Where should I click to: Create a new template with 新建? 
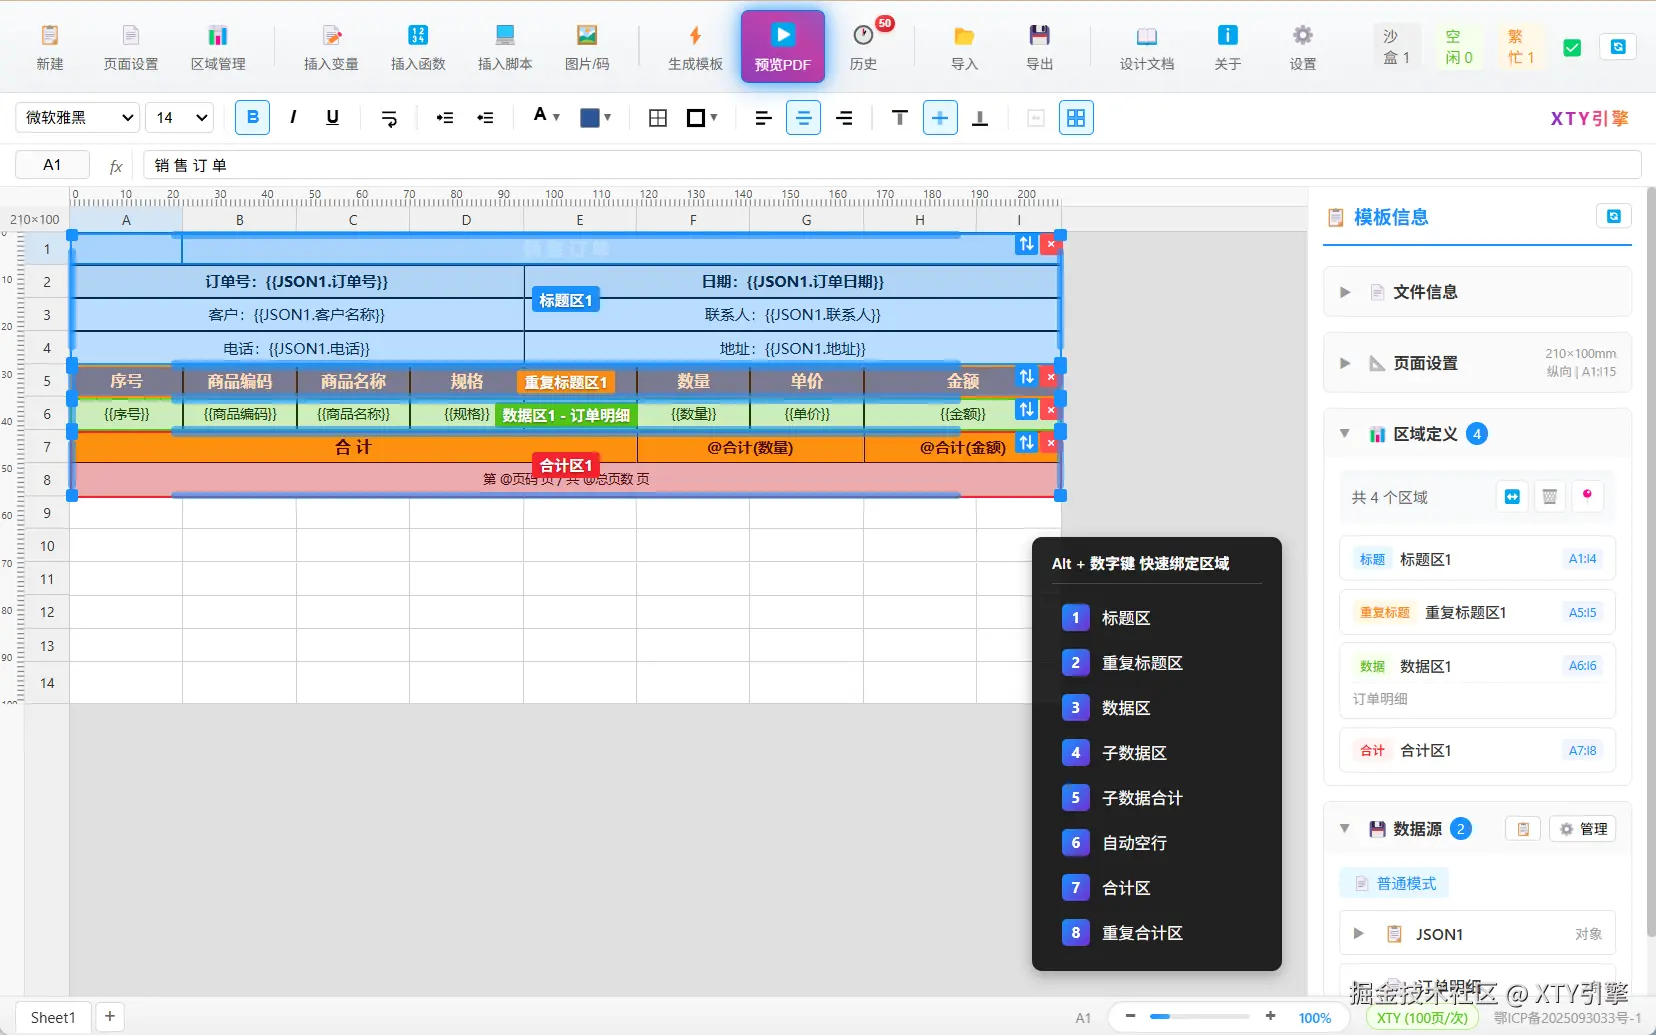(x=49, y=47)
